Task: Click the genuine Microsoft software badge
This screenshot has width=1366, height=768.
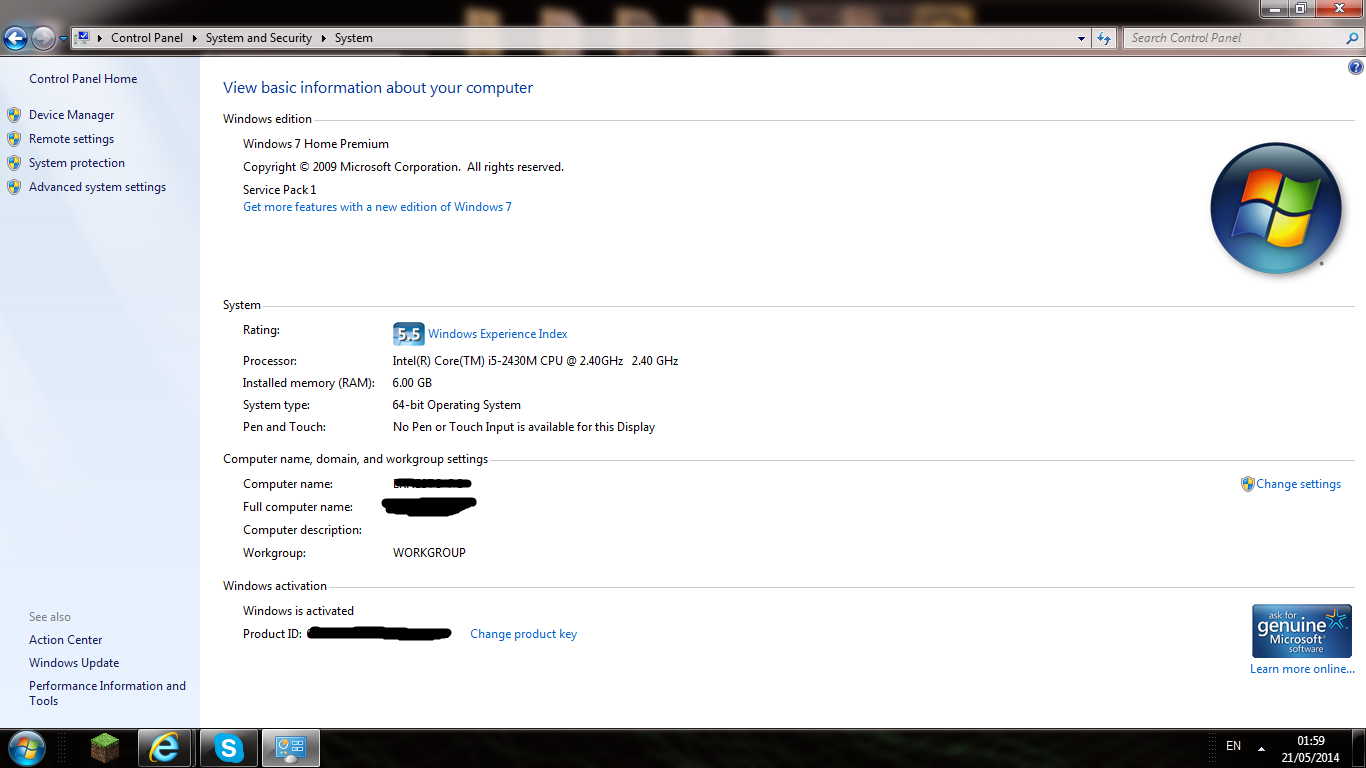Action: tap(1301, 631)
